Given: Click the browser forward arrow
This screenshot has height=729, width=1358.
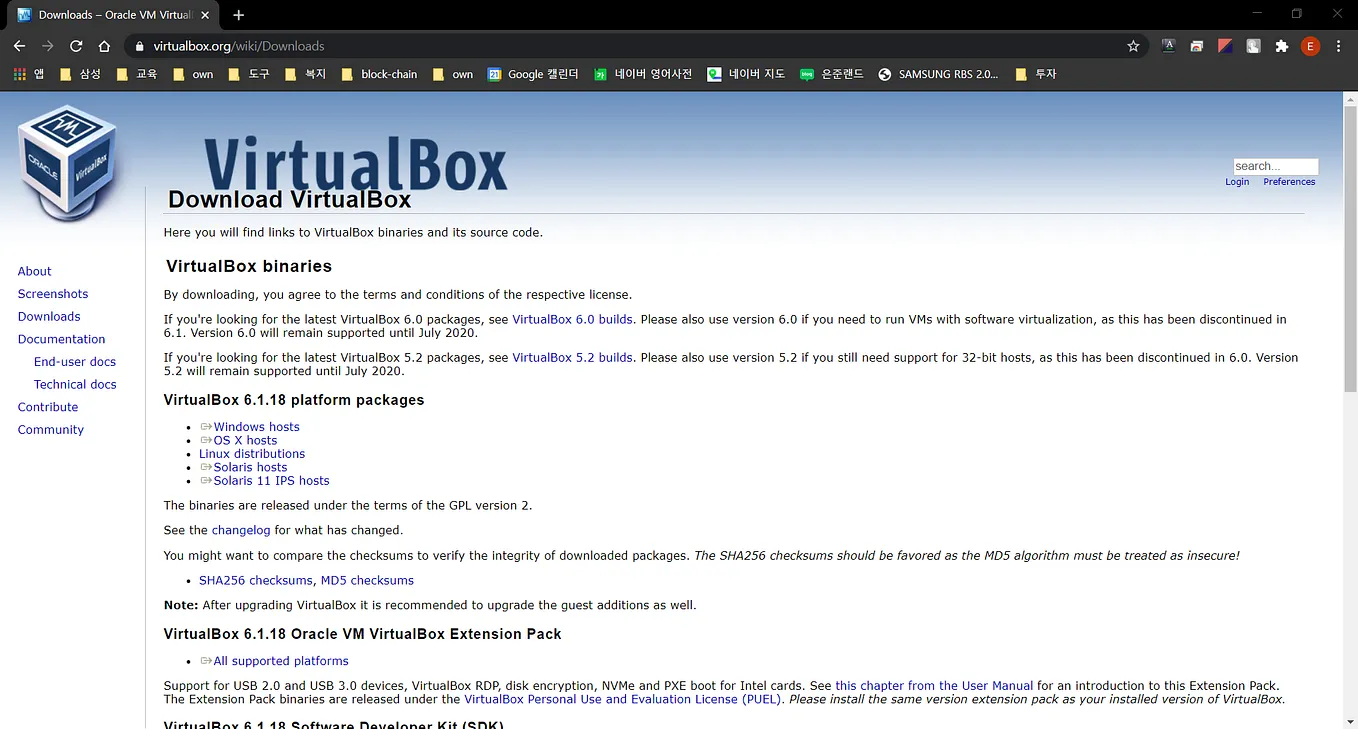Looking at the screenshot, I should coord(47,46).
